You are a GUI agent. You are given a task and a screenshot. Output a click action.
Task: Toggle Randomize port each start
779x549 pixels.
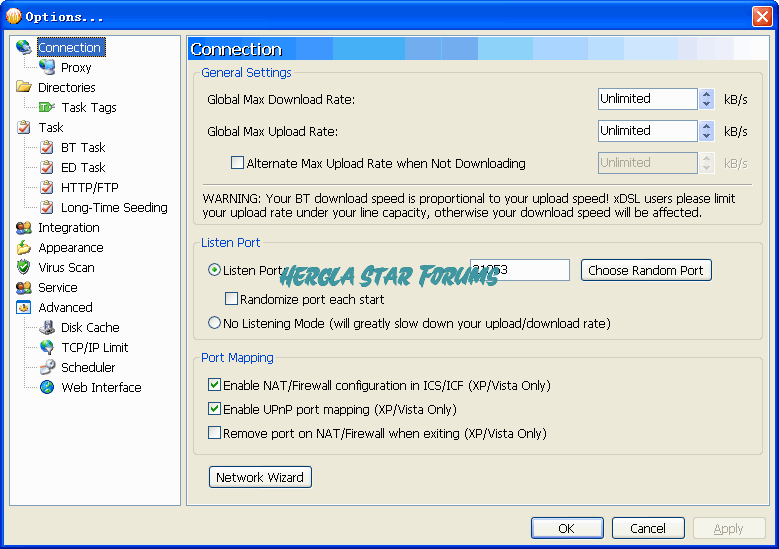click(232, 299)
